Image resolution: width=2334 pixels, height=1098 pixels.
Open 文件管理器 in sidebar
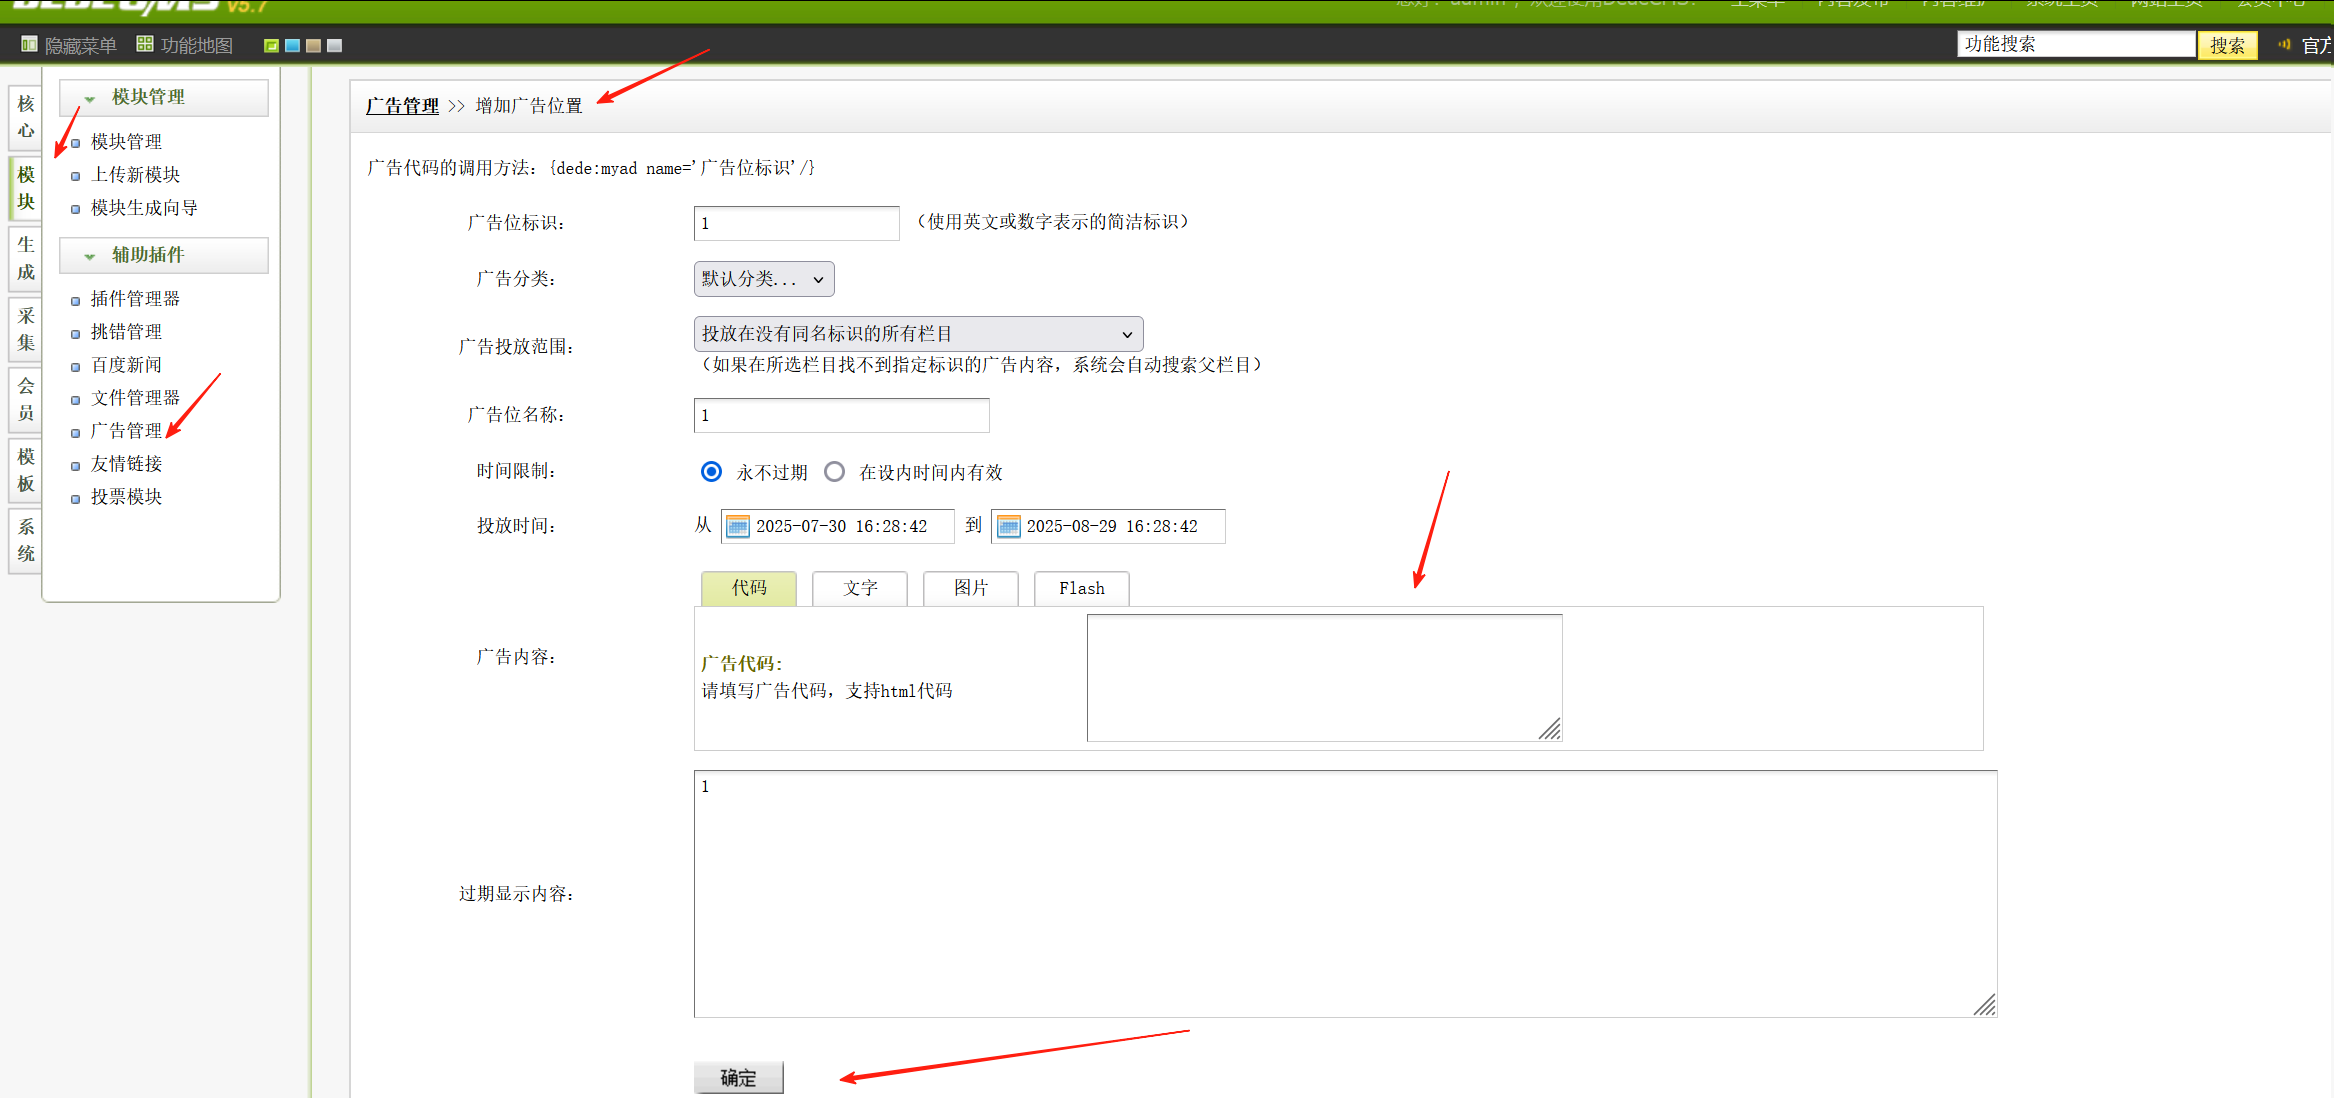(135, 398)
